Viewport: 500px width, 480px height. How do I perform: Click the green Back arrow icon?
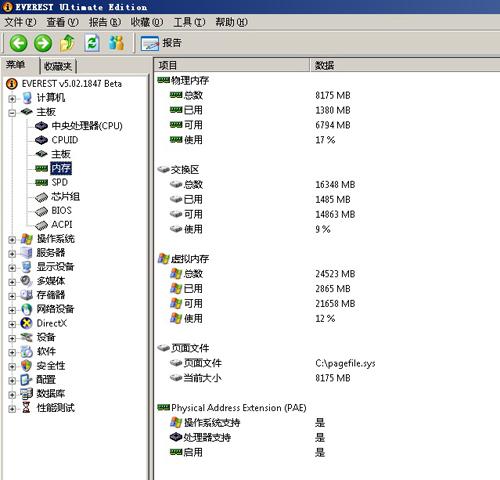pos(18,43)
